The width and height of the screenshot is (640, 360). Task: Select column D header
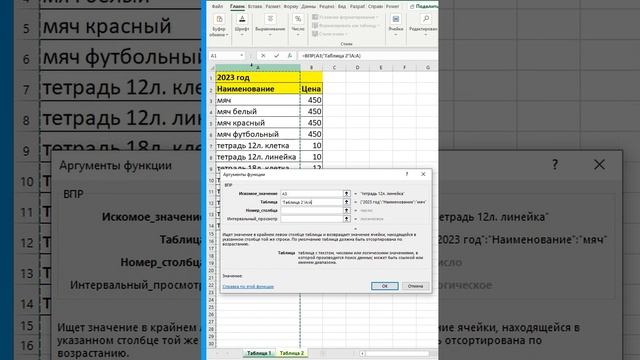click(358, 67)
